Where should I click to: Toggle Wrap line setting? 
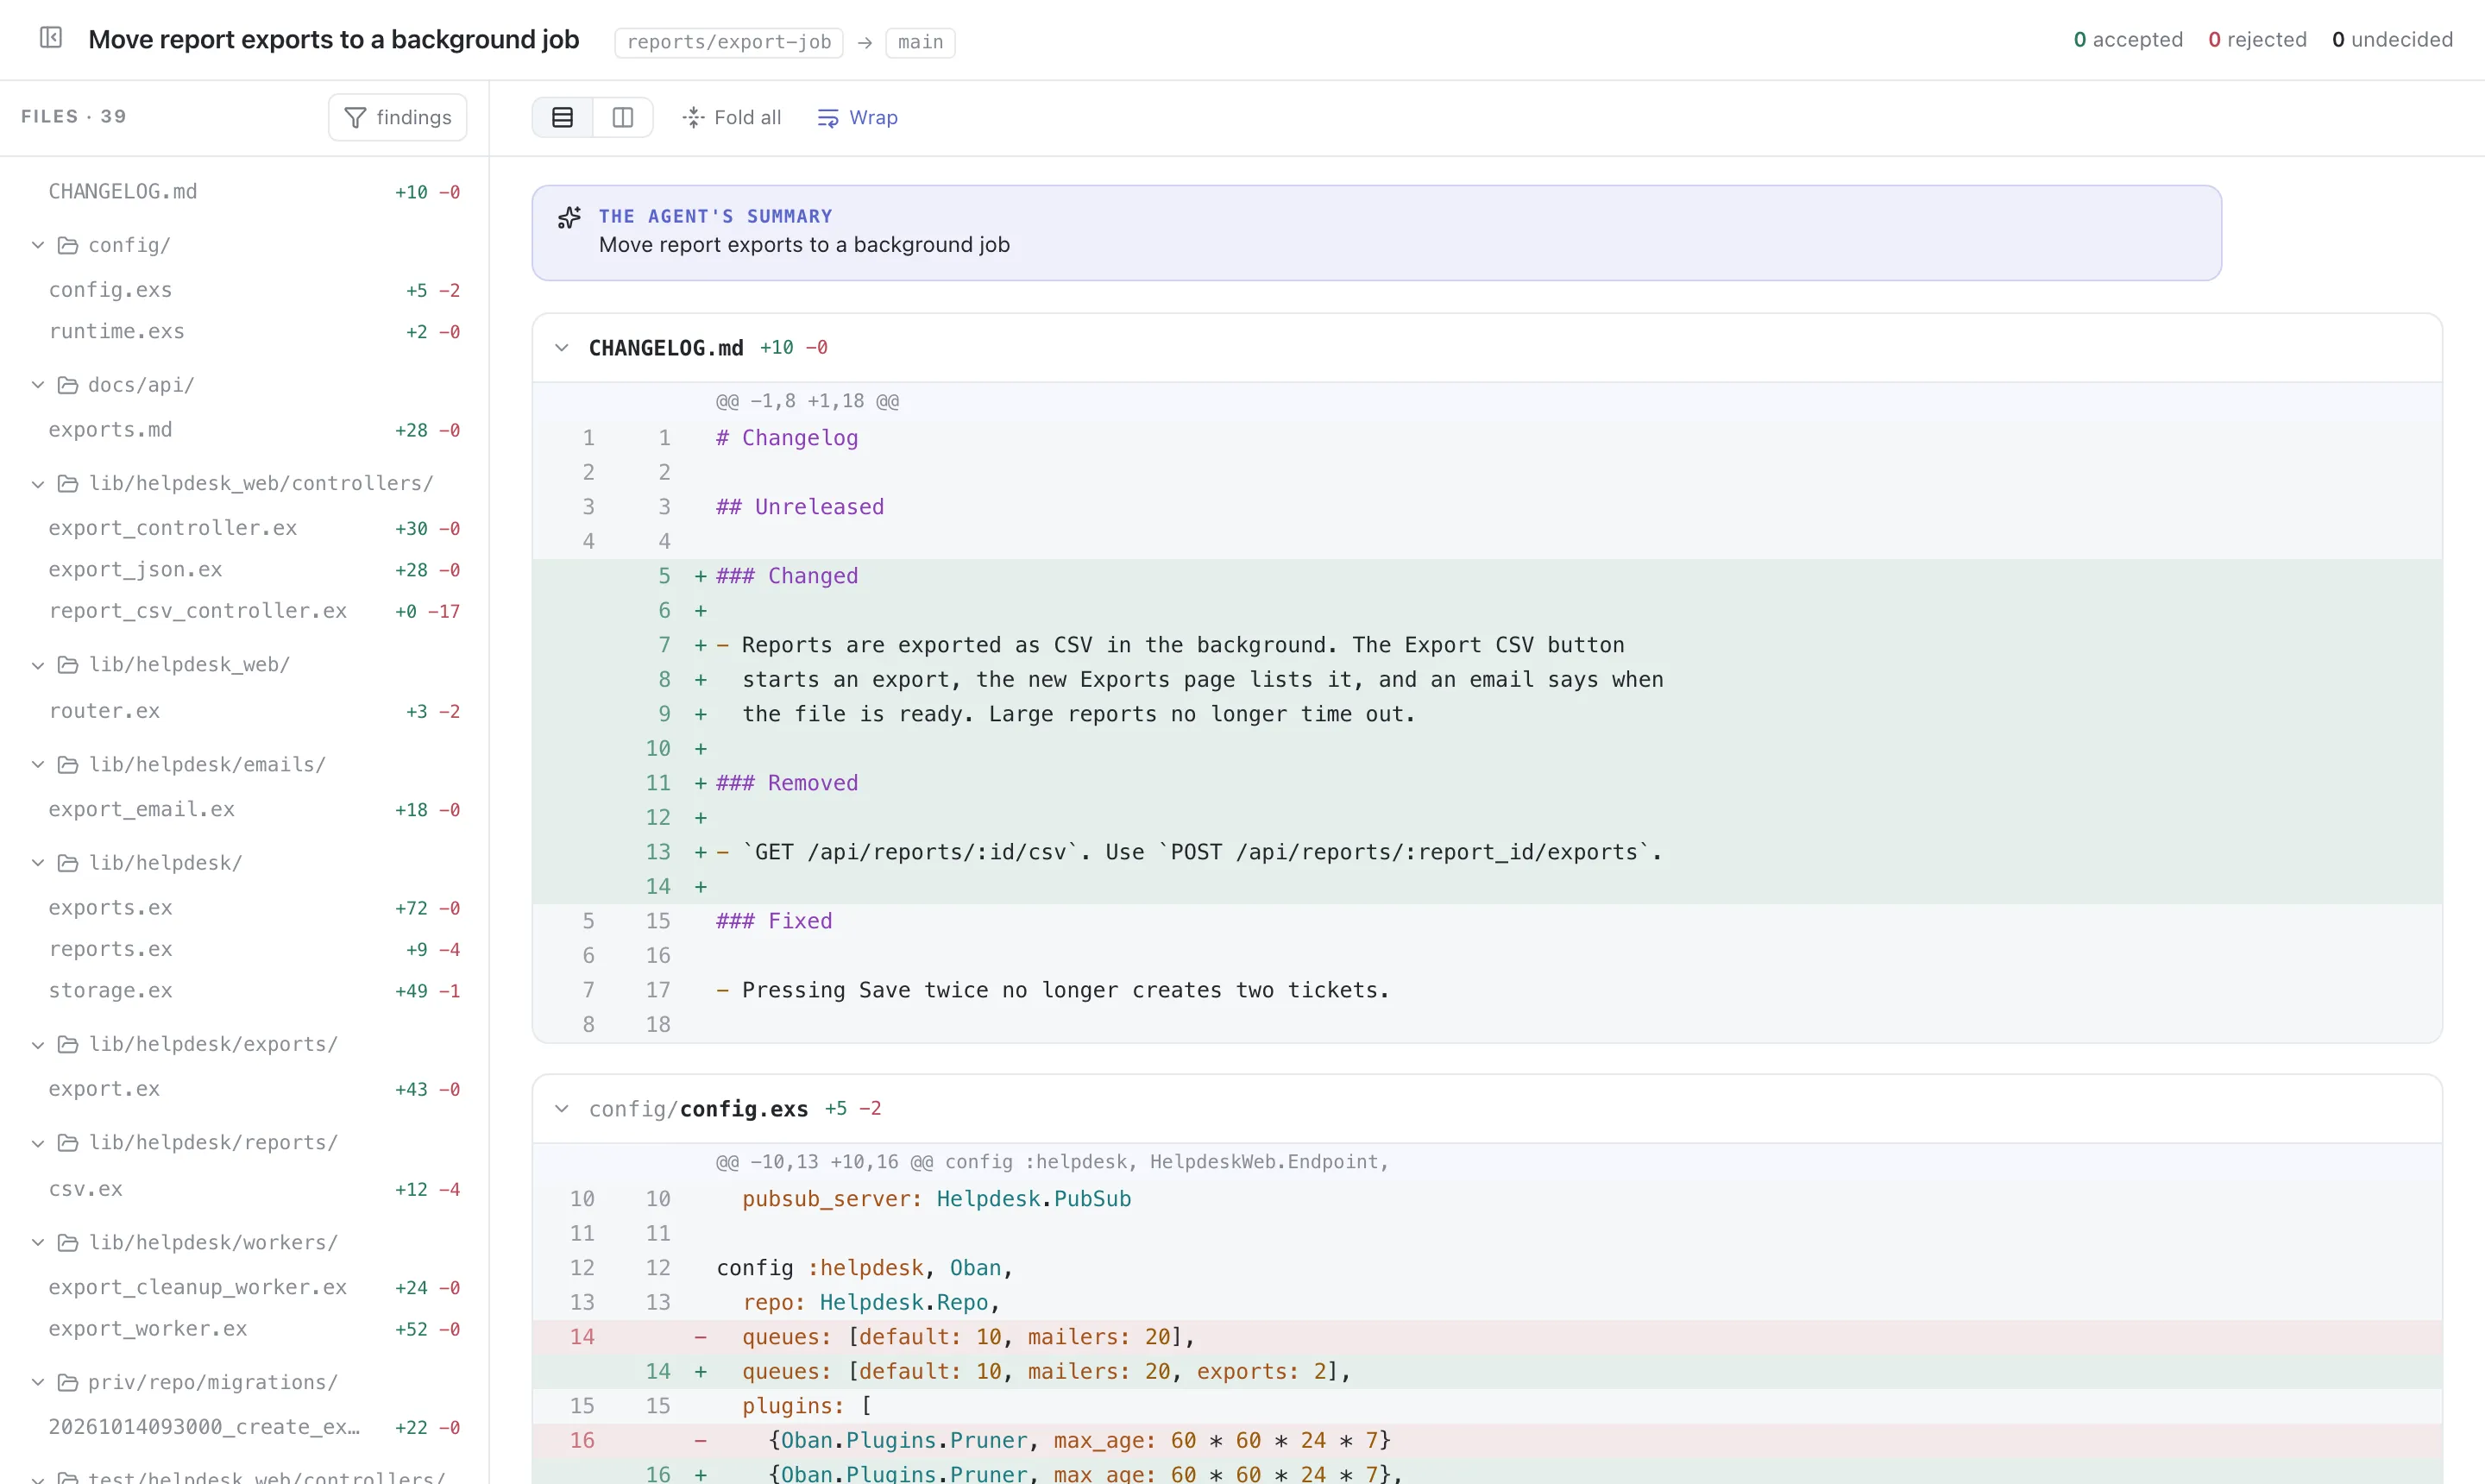[858, 118]
